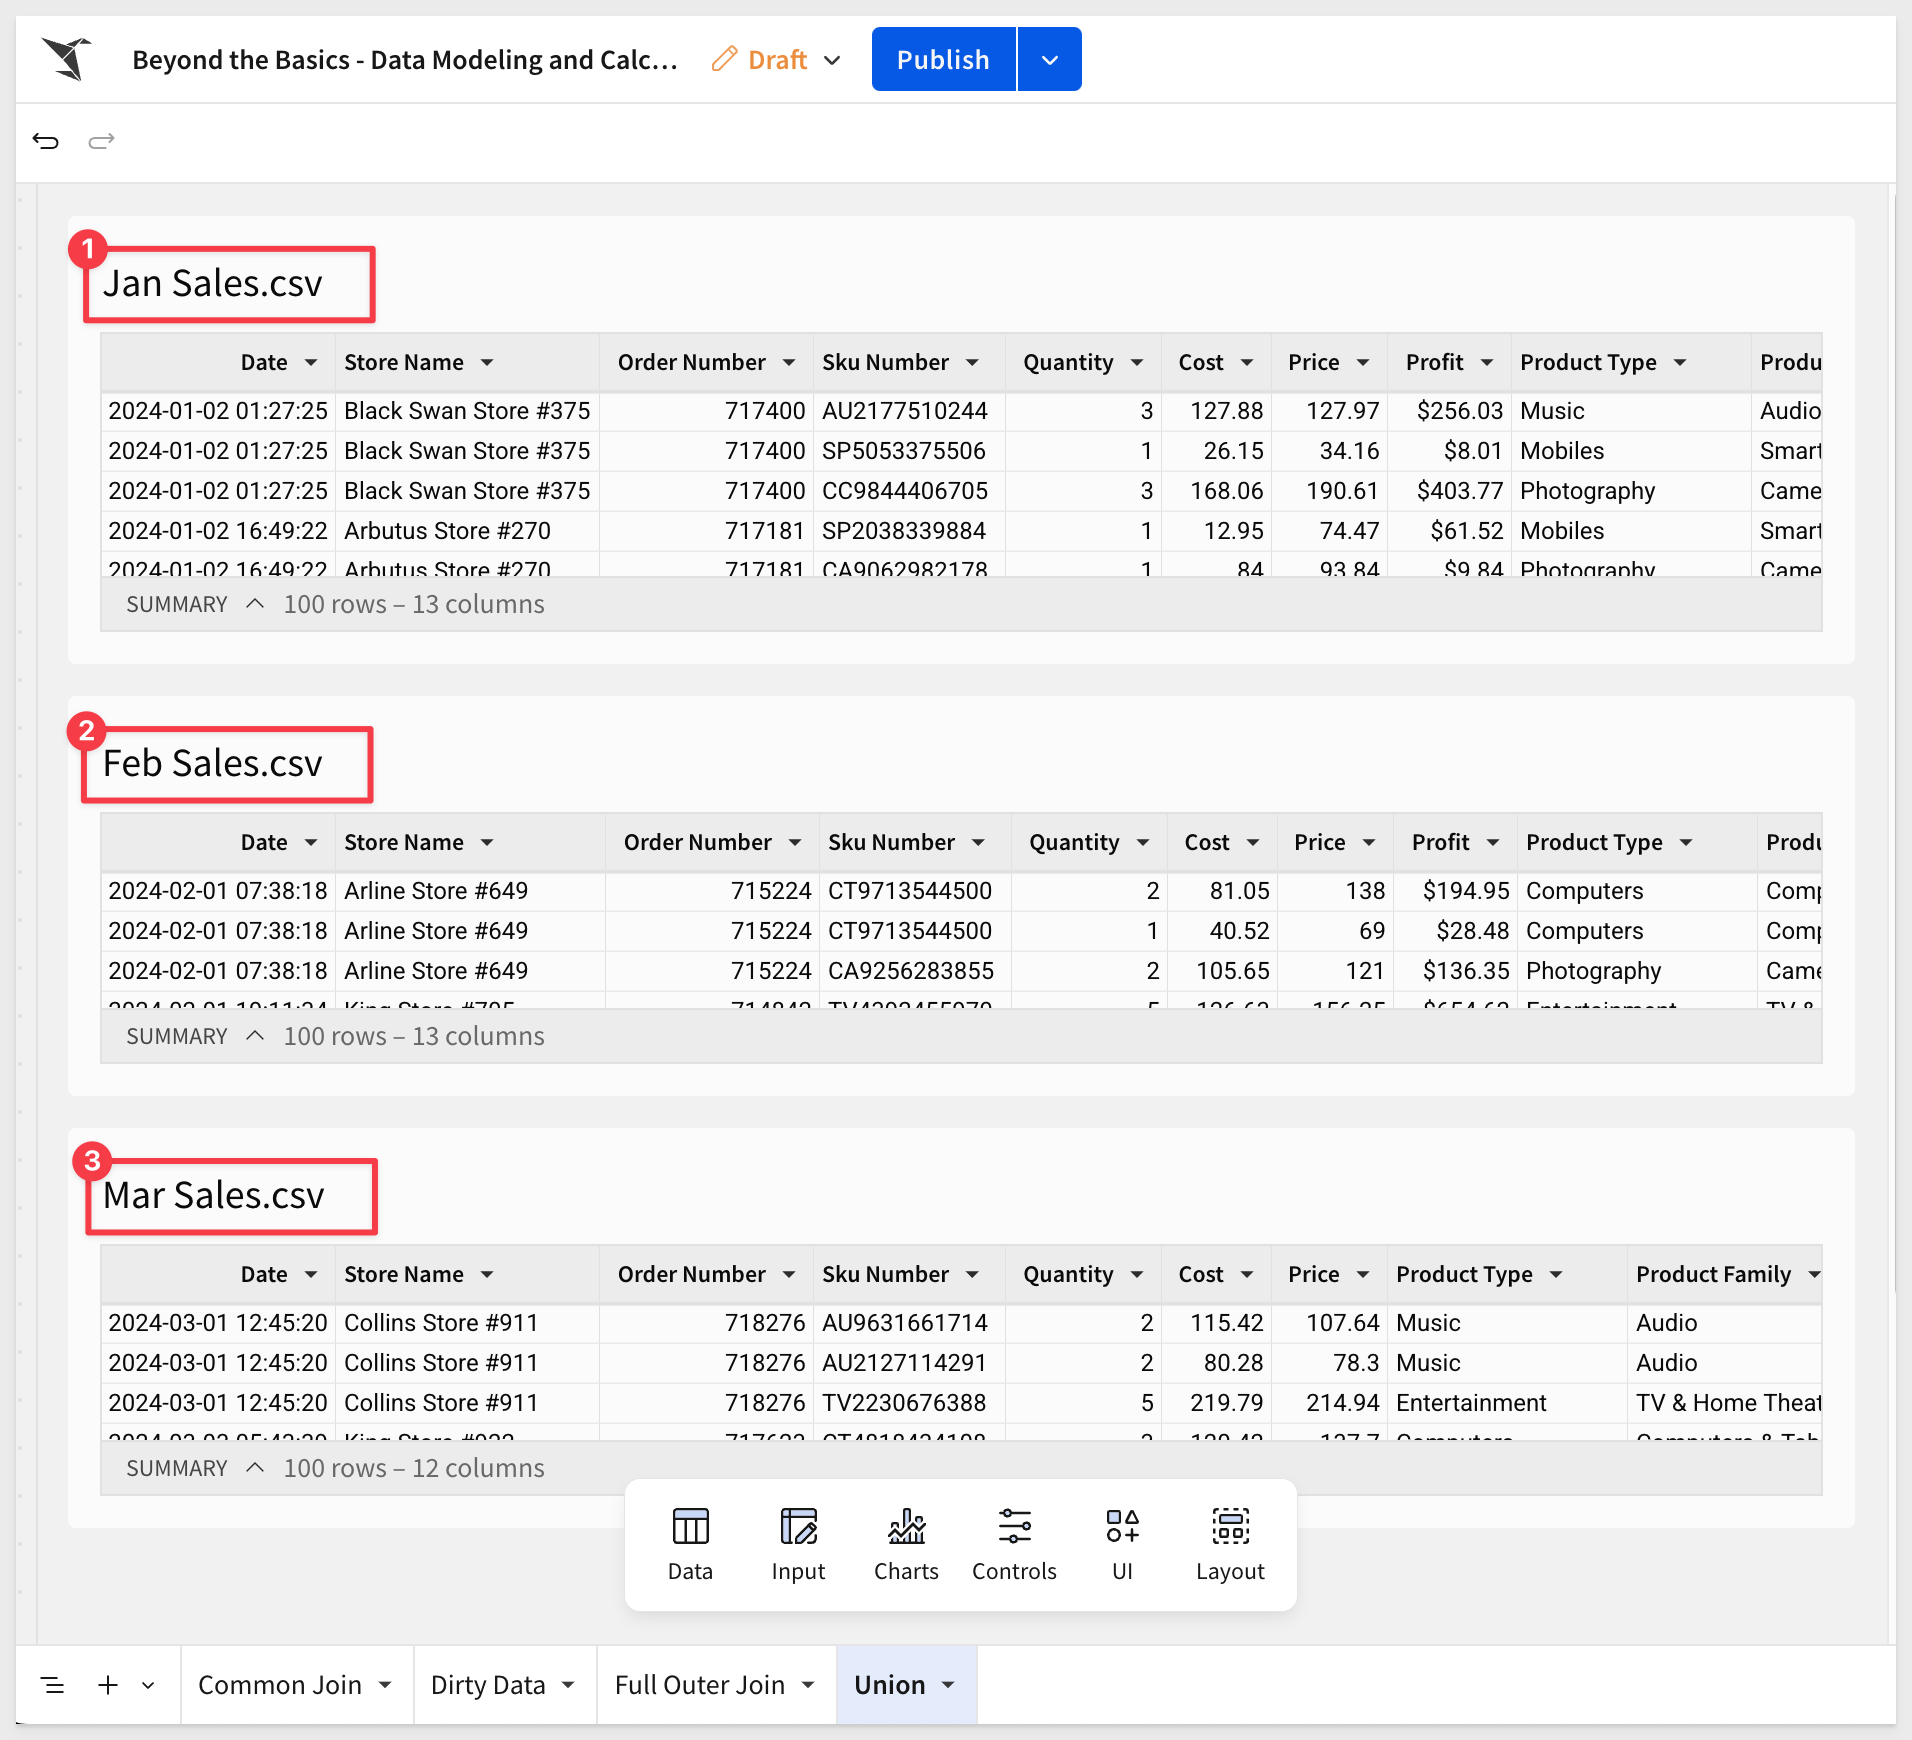This screenshot has width=1912, height=1740.
Task: Click the Feb Sales.csv table title
Action: coord(213,763)
